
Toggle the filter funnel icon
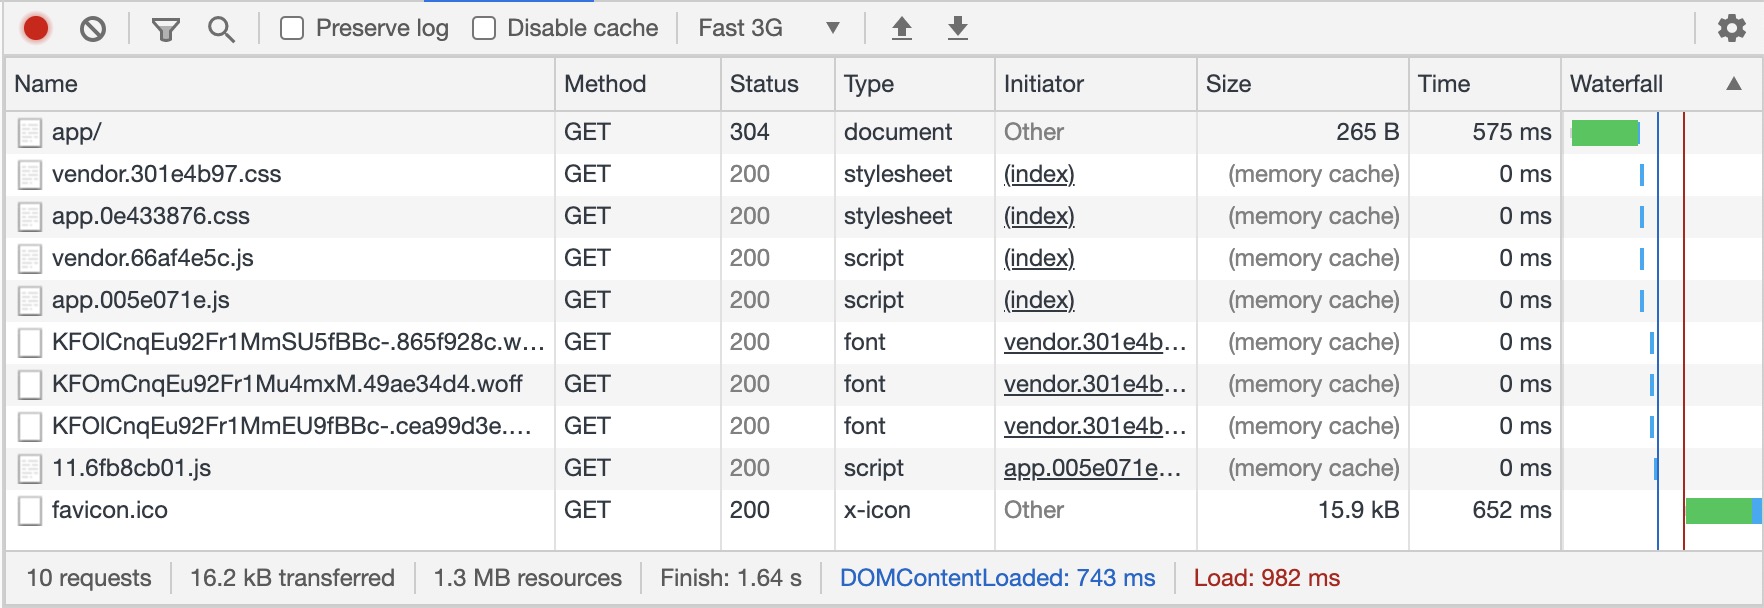(165, 29)
